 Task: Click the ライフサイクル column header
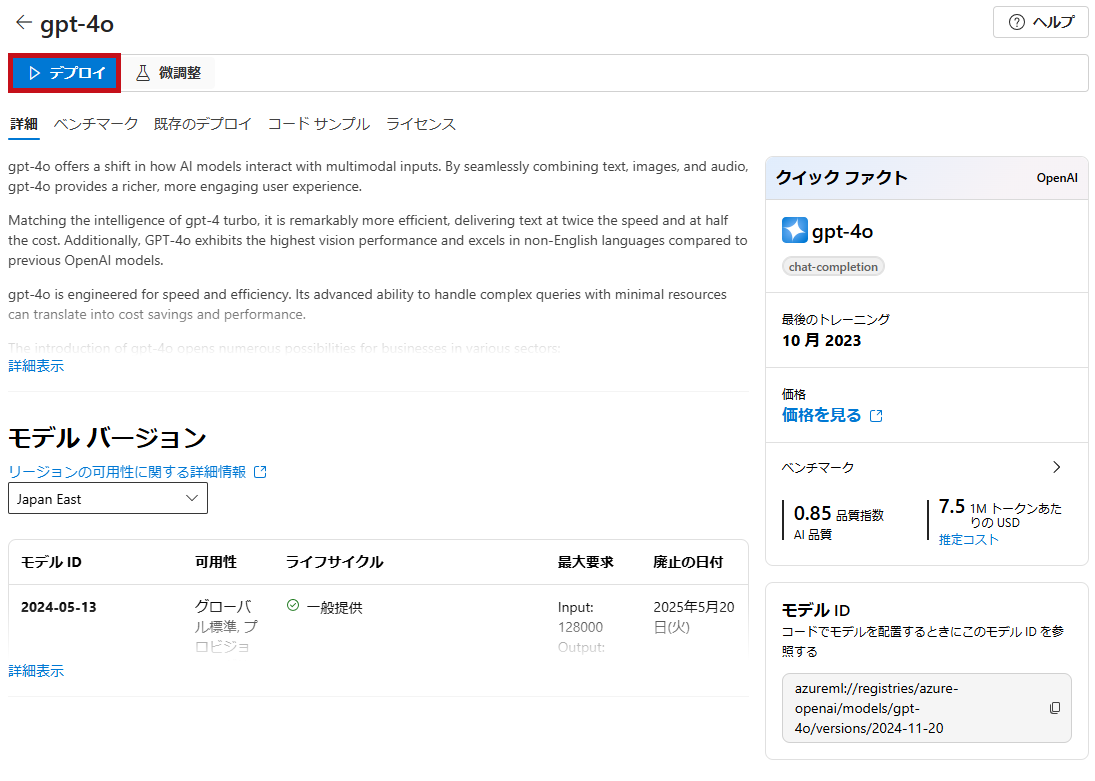335,562
